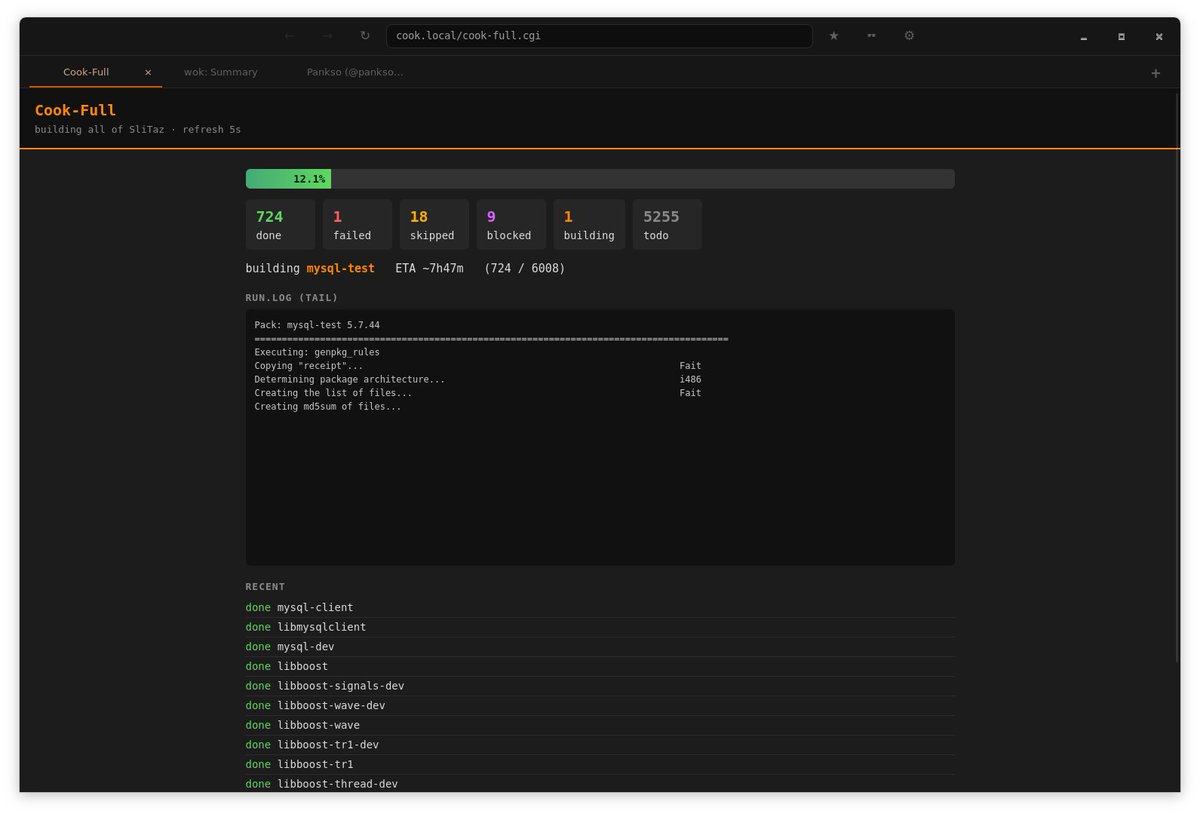This screenshot has width=1200, height=814.
Task: Select the 1 failed stat card
Action: 357,224
